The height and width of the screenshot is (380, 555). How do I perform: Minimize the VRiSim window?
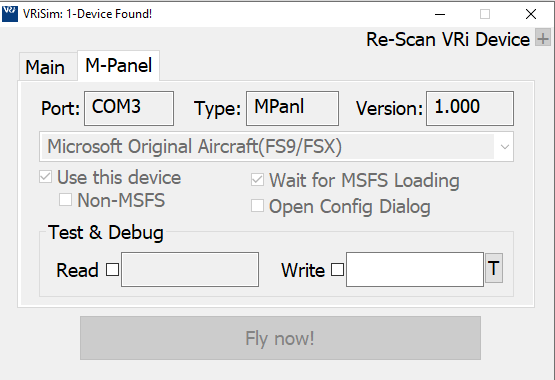coord(440,15)
